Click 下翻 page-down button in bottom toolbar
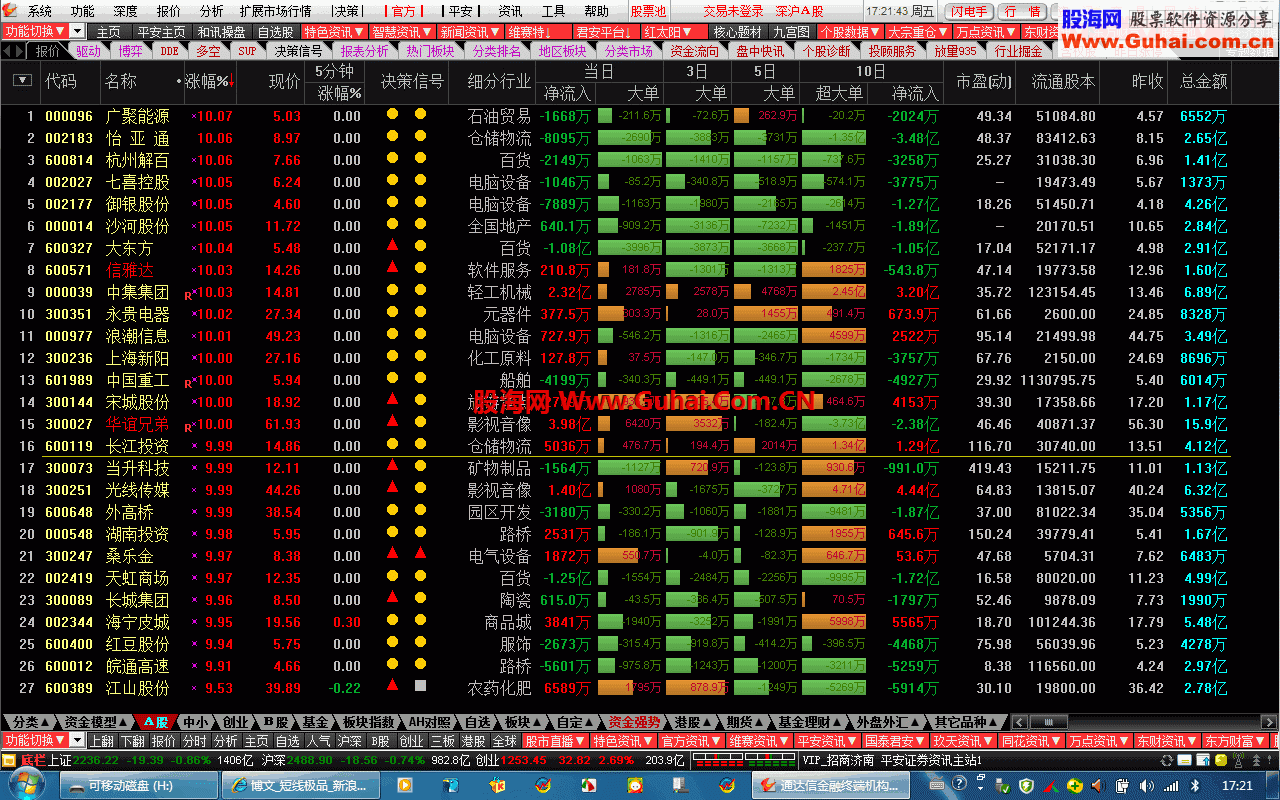The height and width of the screenshot is (800, 1280). (133, 741)
